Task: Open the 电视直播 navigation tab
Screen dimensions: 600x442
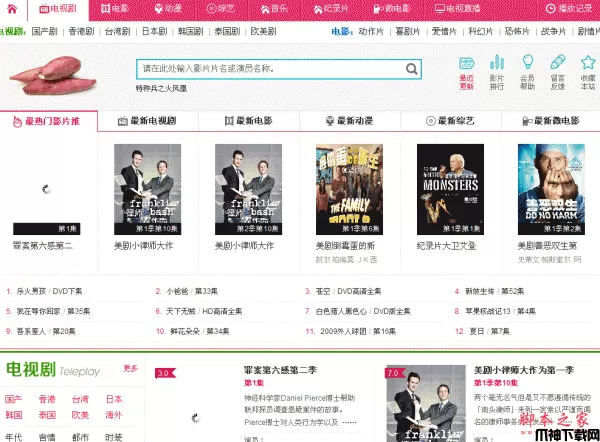Action: click(x=458, y=8)
